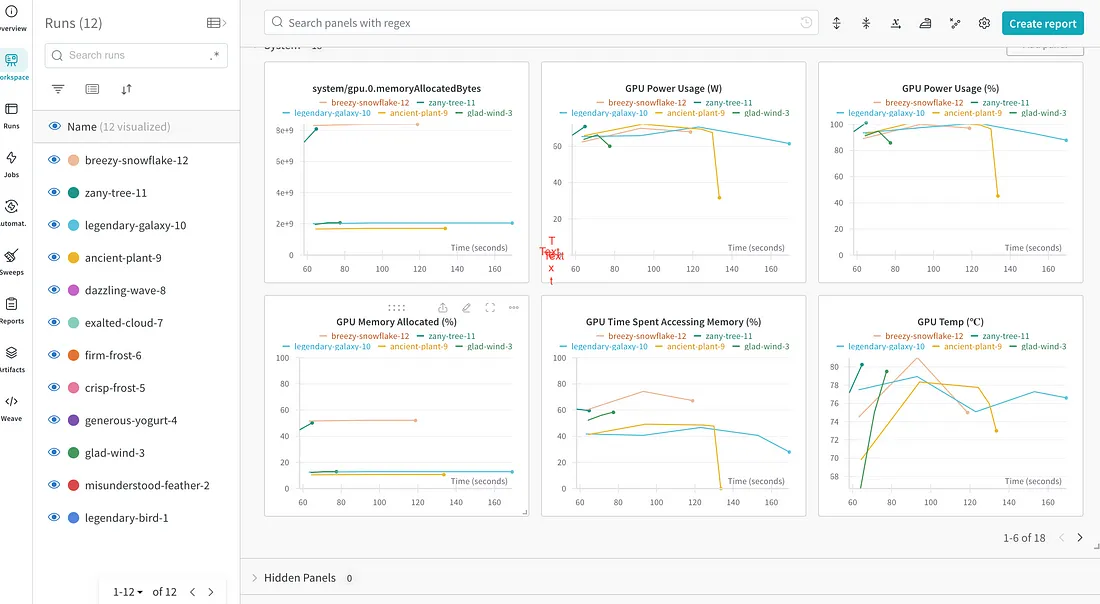
Task: Hide the generous-yogurt-4 run
Action: coord(54,420)
